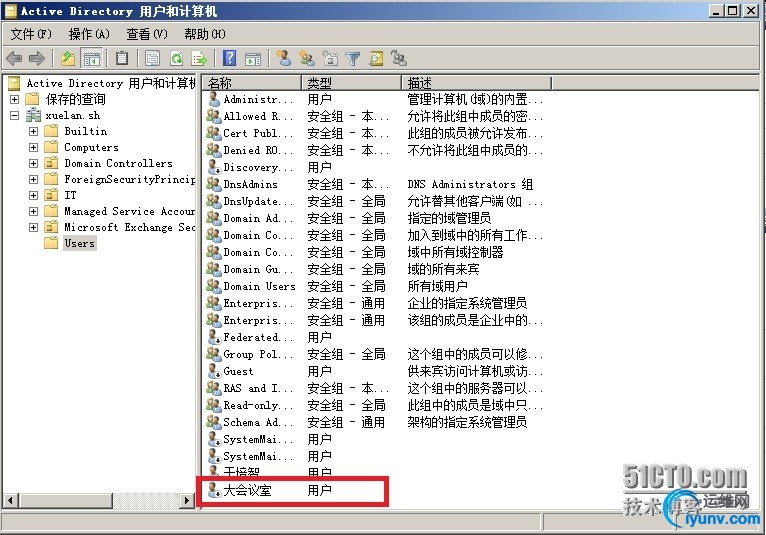Create a new user with the single-person icon
This screenshot has height=535, width=766.
[x=283, y=58]
